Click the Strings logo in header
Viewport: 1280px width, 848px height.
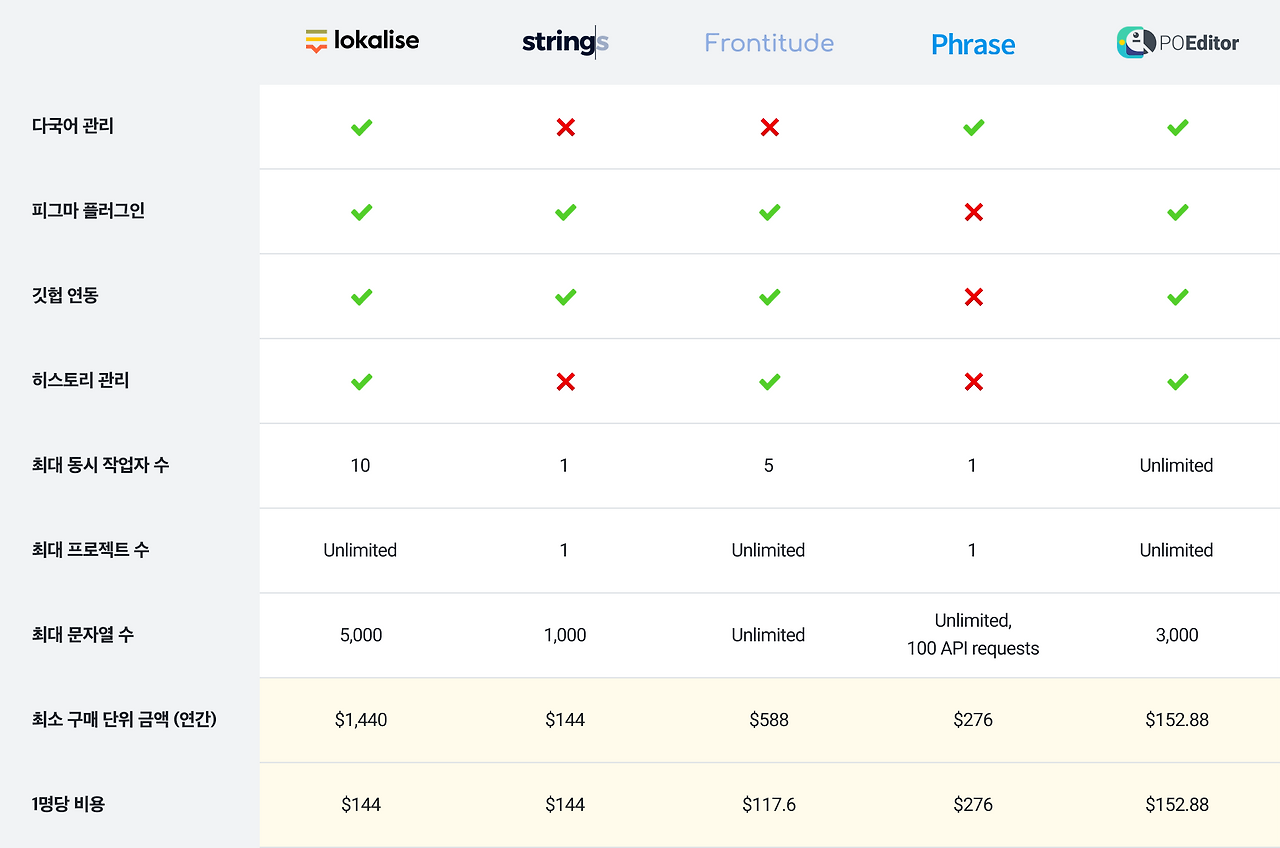pyautogui.click(x=565, y=42)
